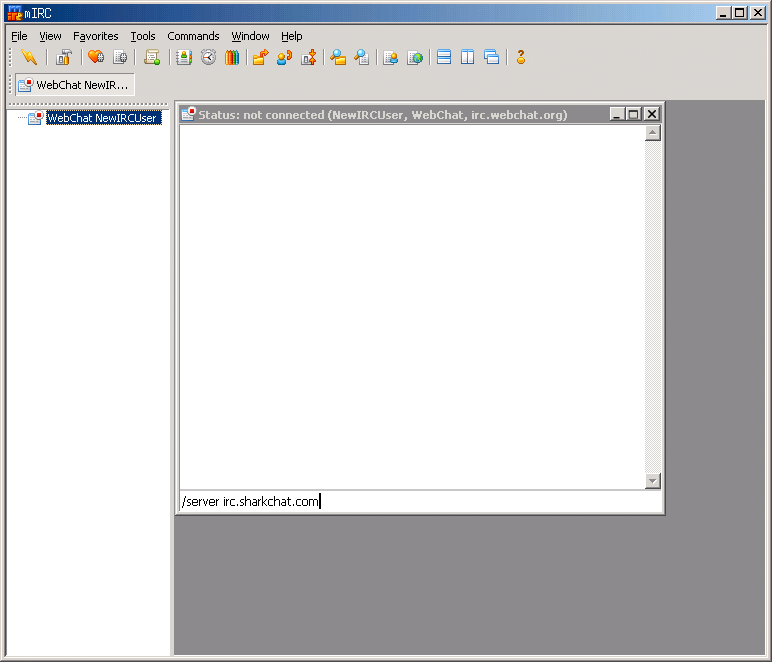Image resolution: width=772 pixels, height=662 pixels.
Task: Open Received Files magnifier-folder icon
Action: (338, 57)
